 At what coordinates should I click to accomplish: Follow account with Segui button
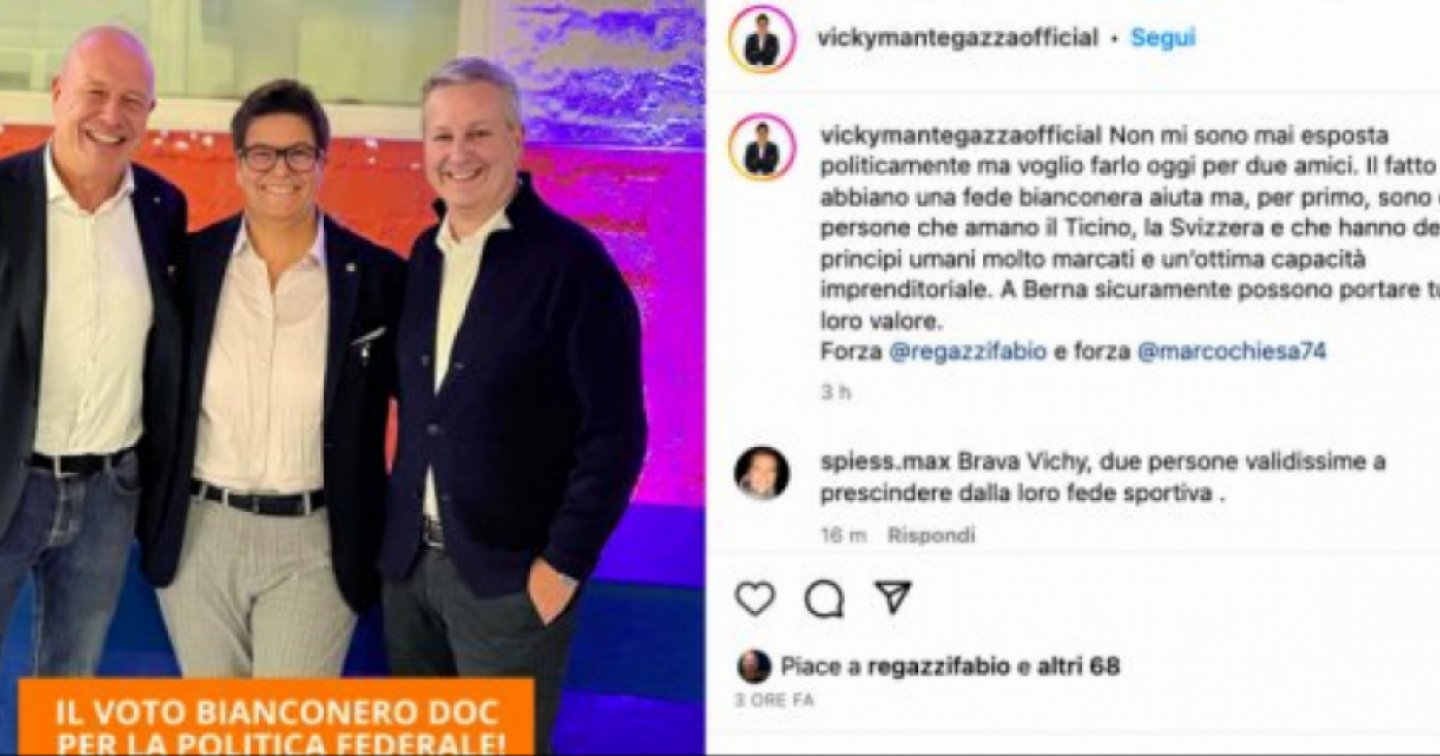click(1162, 38)
